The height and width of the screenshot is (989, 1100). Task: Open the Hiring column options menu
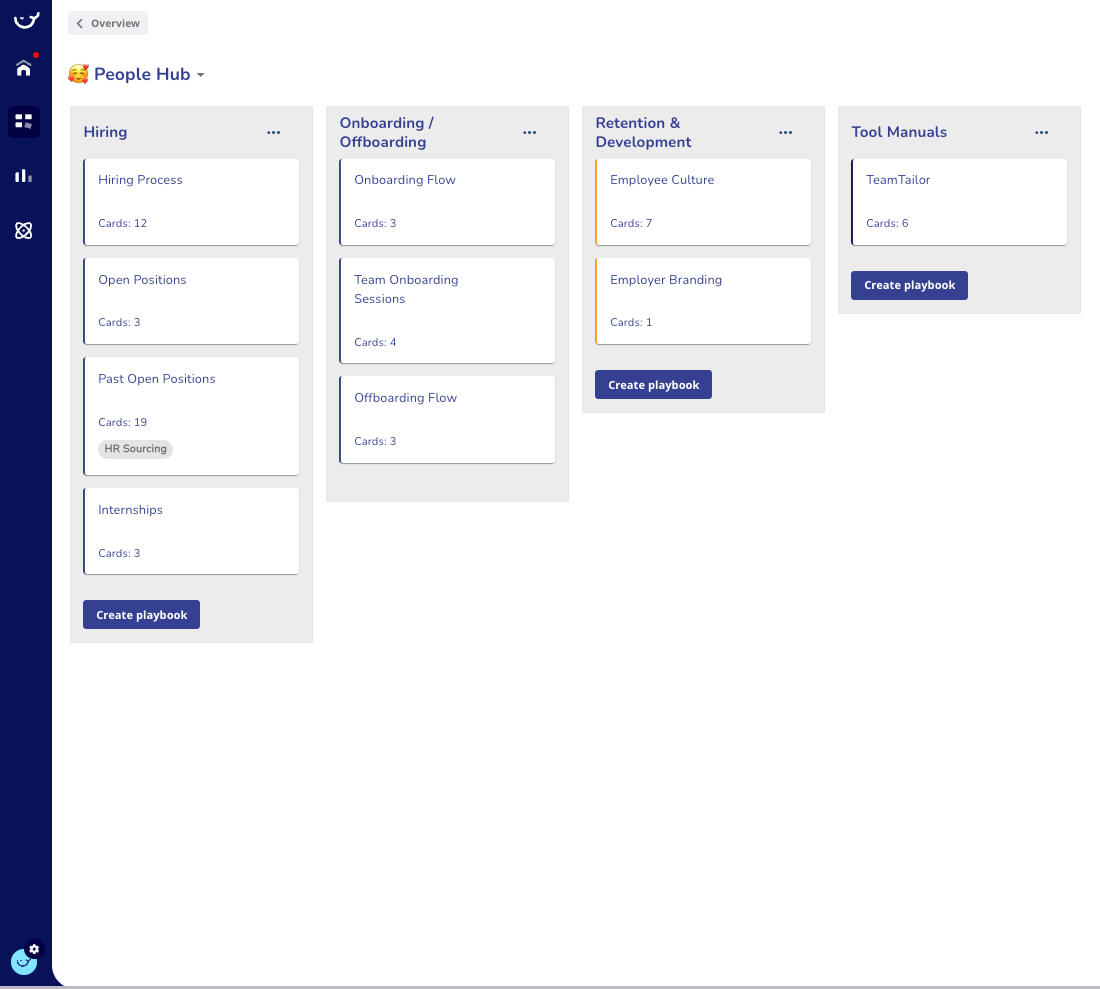pyautogui.click(x=273, y=132)
